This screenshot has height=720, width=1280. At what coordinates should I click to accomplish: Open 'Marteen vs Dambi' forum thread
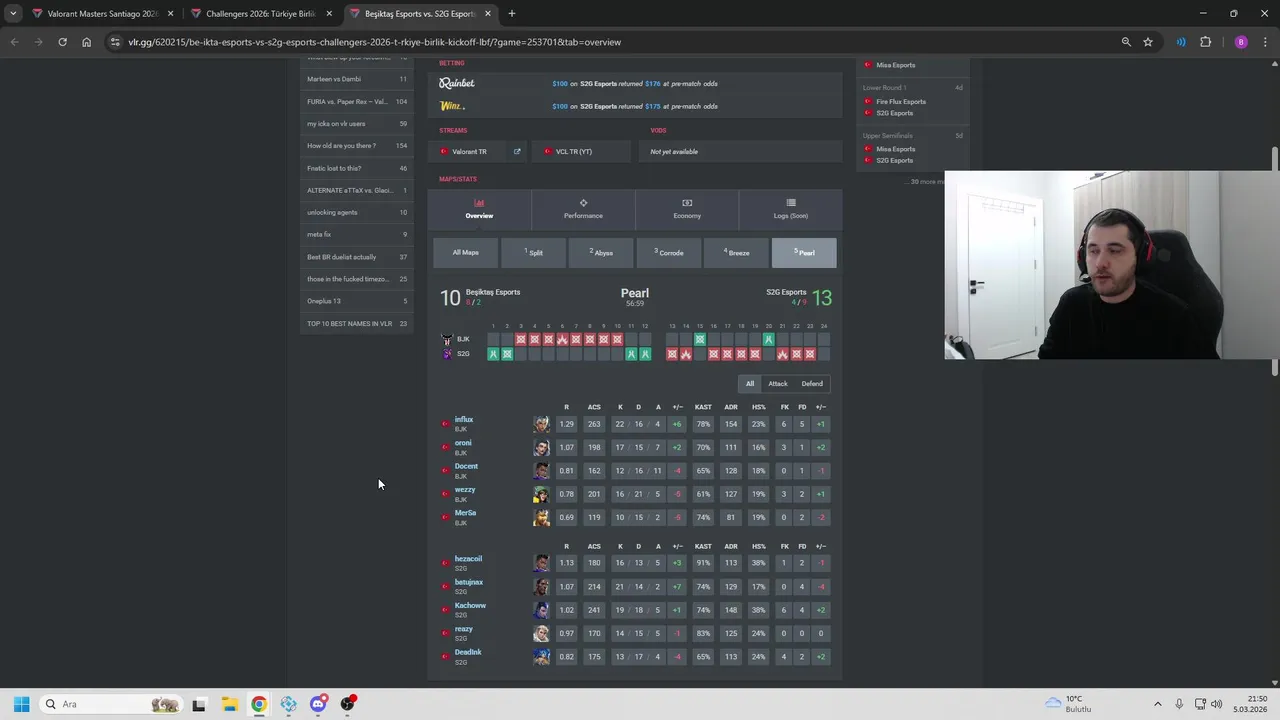pos(357,79)
